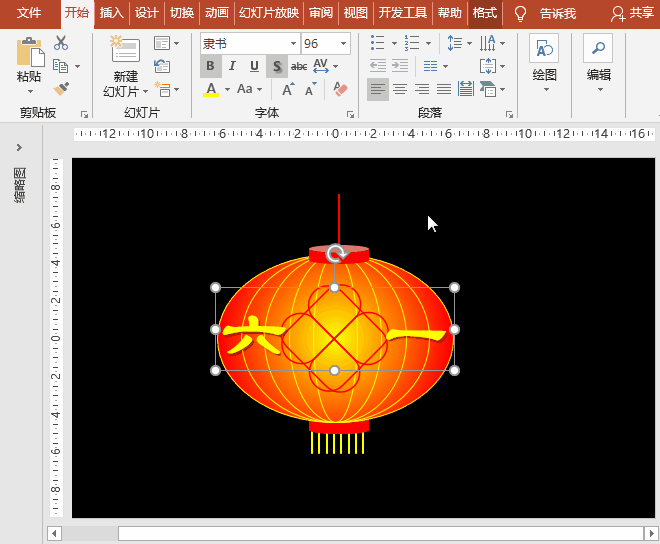The image size is (660, 544).
Task: Open the font size dropdown showing 96
Action: click(x=343, y=43)
